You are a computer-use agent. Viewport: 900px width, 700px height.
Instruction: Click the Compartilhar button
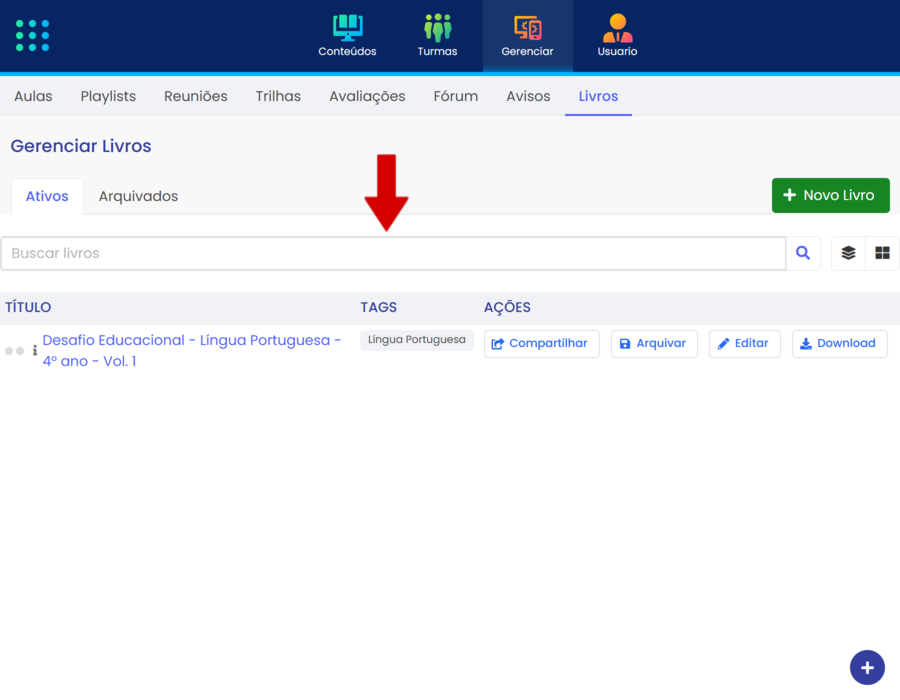[542, 343]
